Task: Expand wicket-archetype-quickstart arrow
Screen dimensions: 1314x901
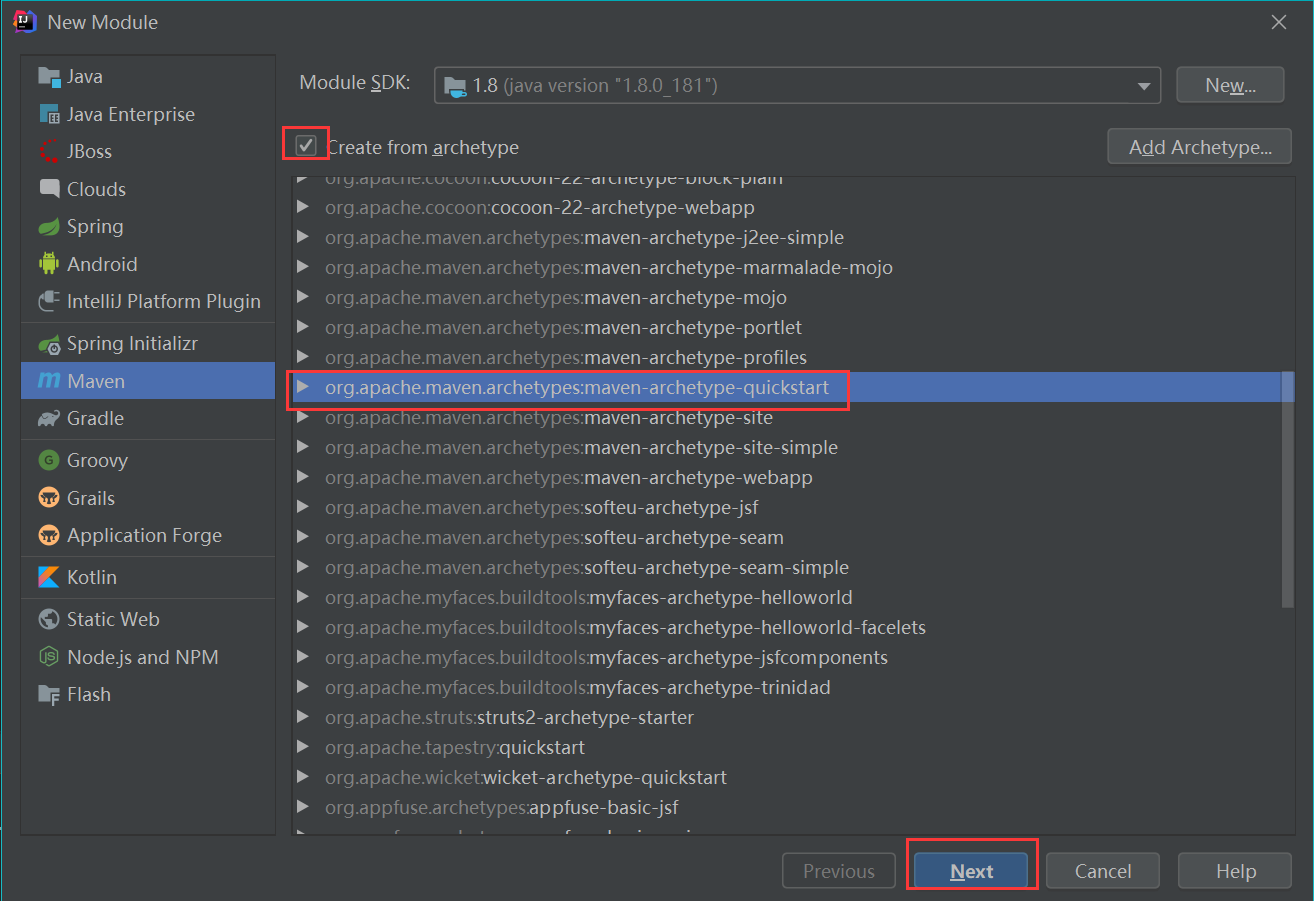Action: [x=303, y=777]
